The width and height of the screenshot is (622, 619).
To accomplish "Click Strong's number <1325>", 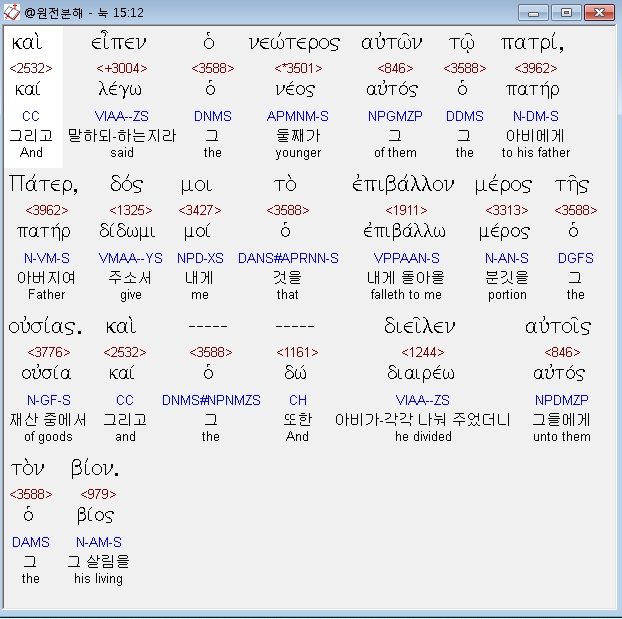I will pyautogui.click(x=131, y=210).
